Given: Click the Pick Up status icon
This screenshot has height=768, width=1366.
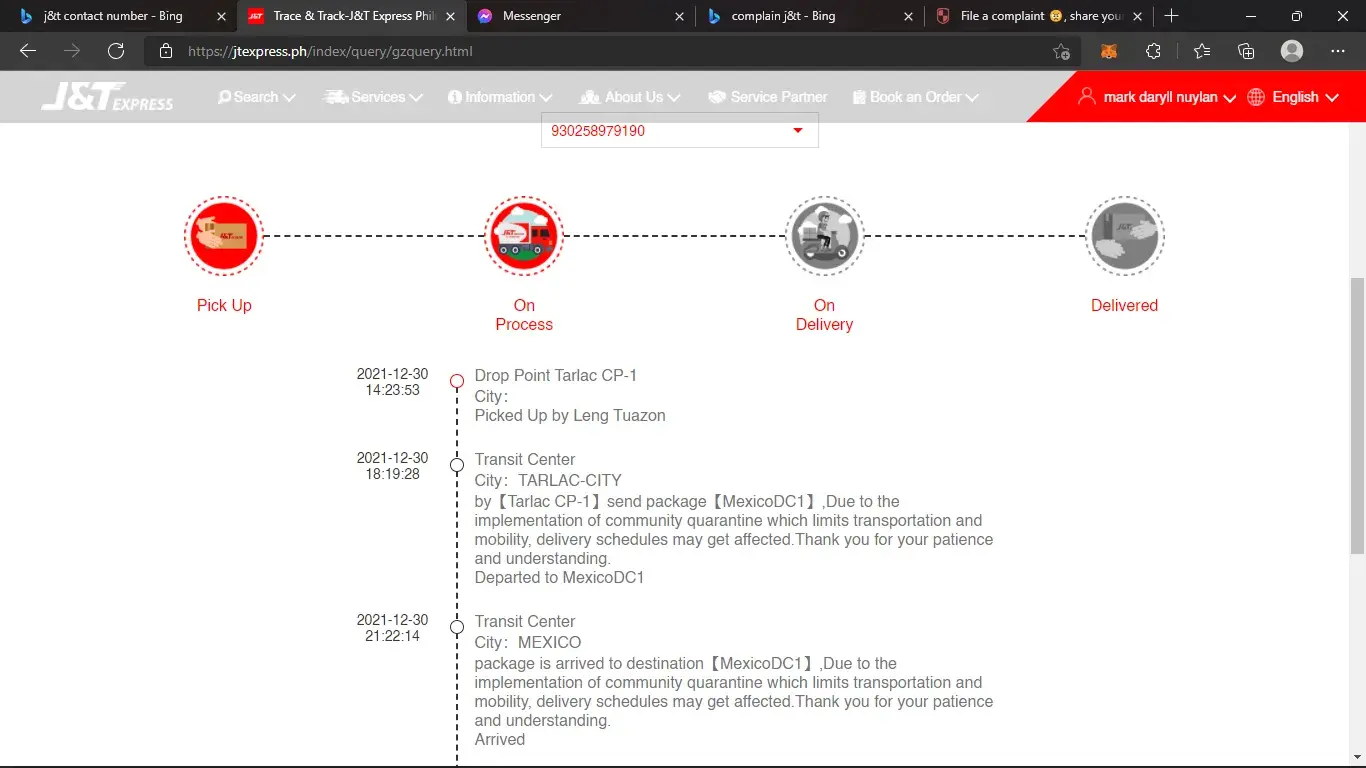Looking at the screenshot, I should tap(224, 236).
